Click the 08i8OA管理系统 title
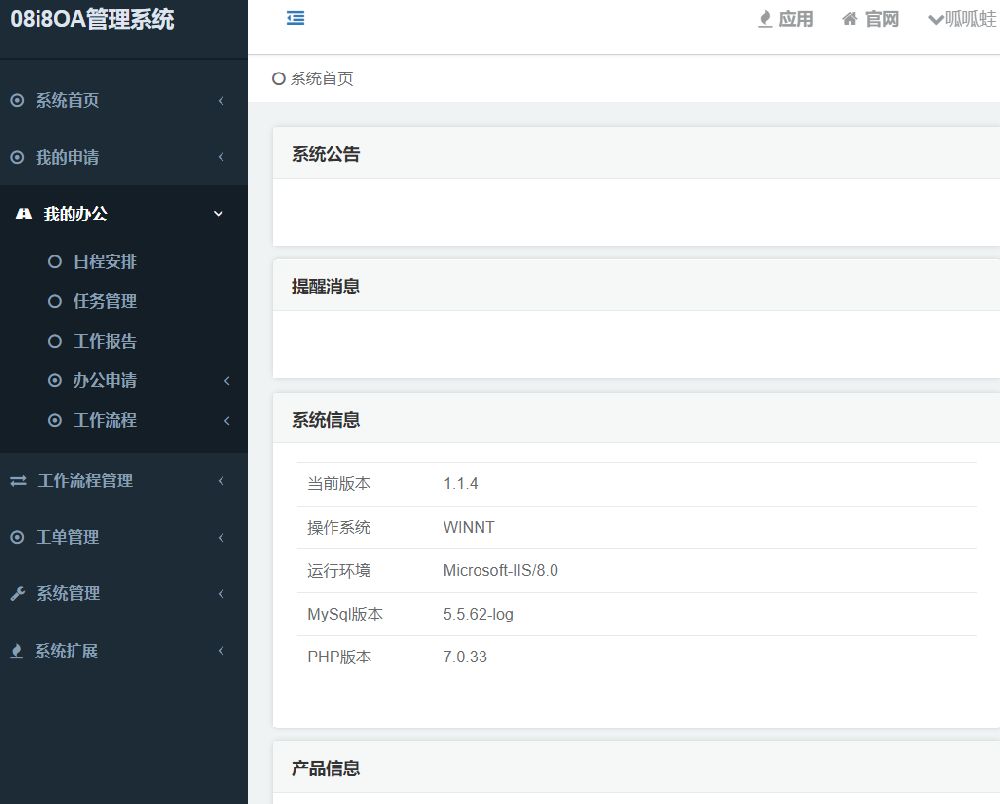The height and width of the screenshot is (804, 1000). tap(92, 19)
